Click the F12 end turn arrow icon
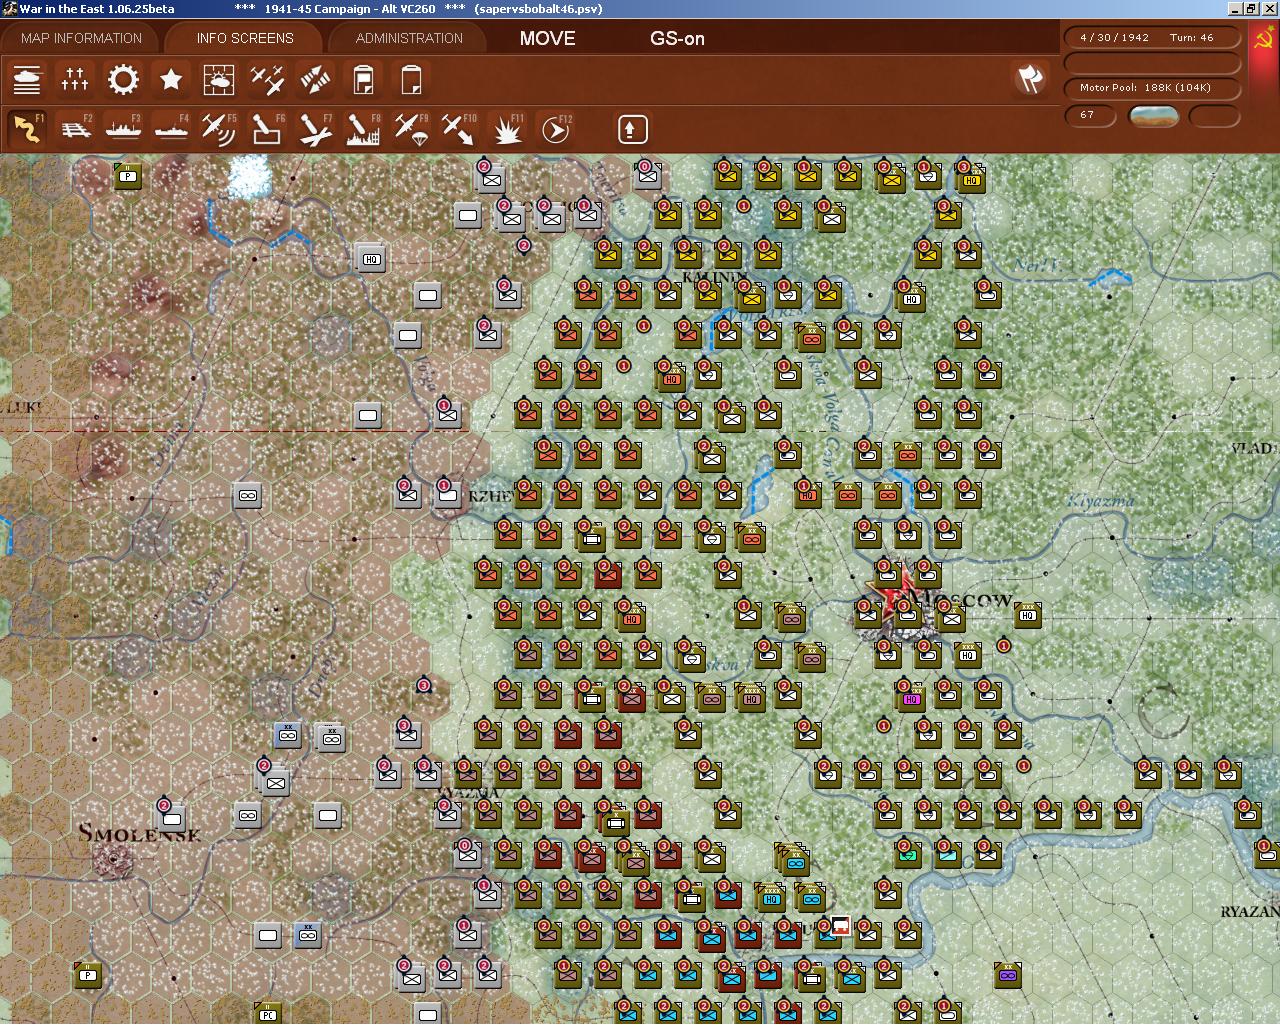The height and width of the screenshot is (1036, 1280). (x=555, y=129)
